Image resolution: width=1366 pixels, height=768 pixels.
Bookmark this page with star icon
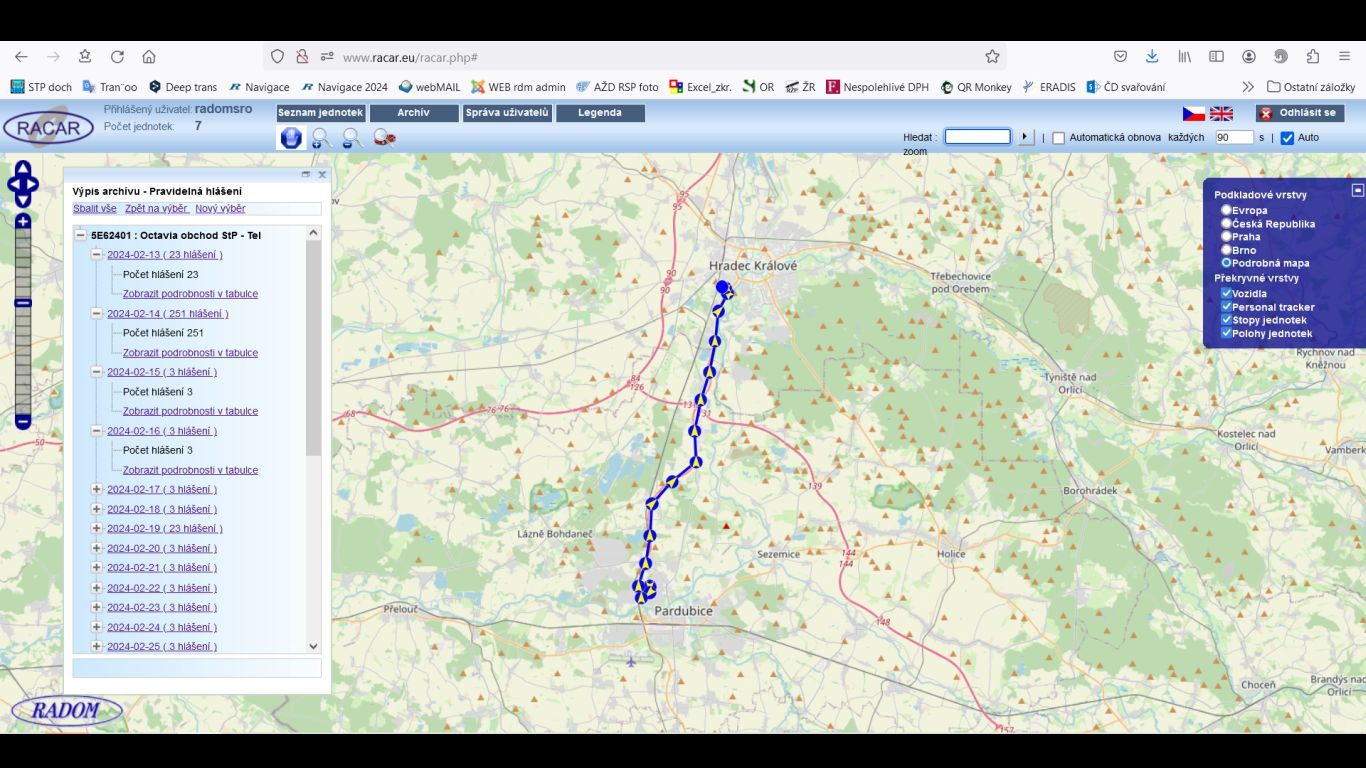click(992, 57)
